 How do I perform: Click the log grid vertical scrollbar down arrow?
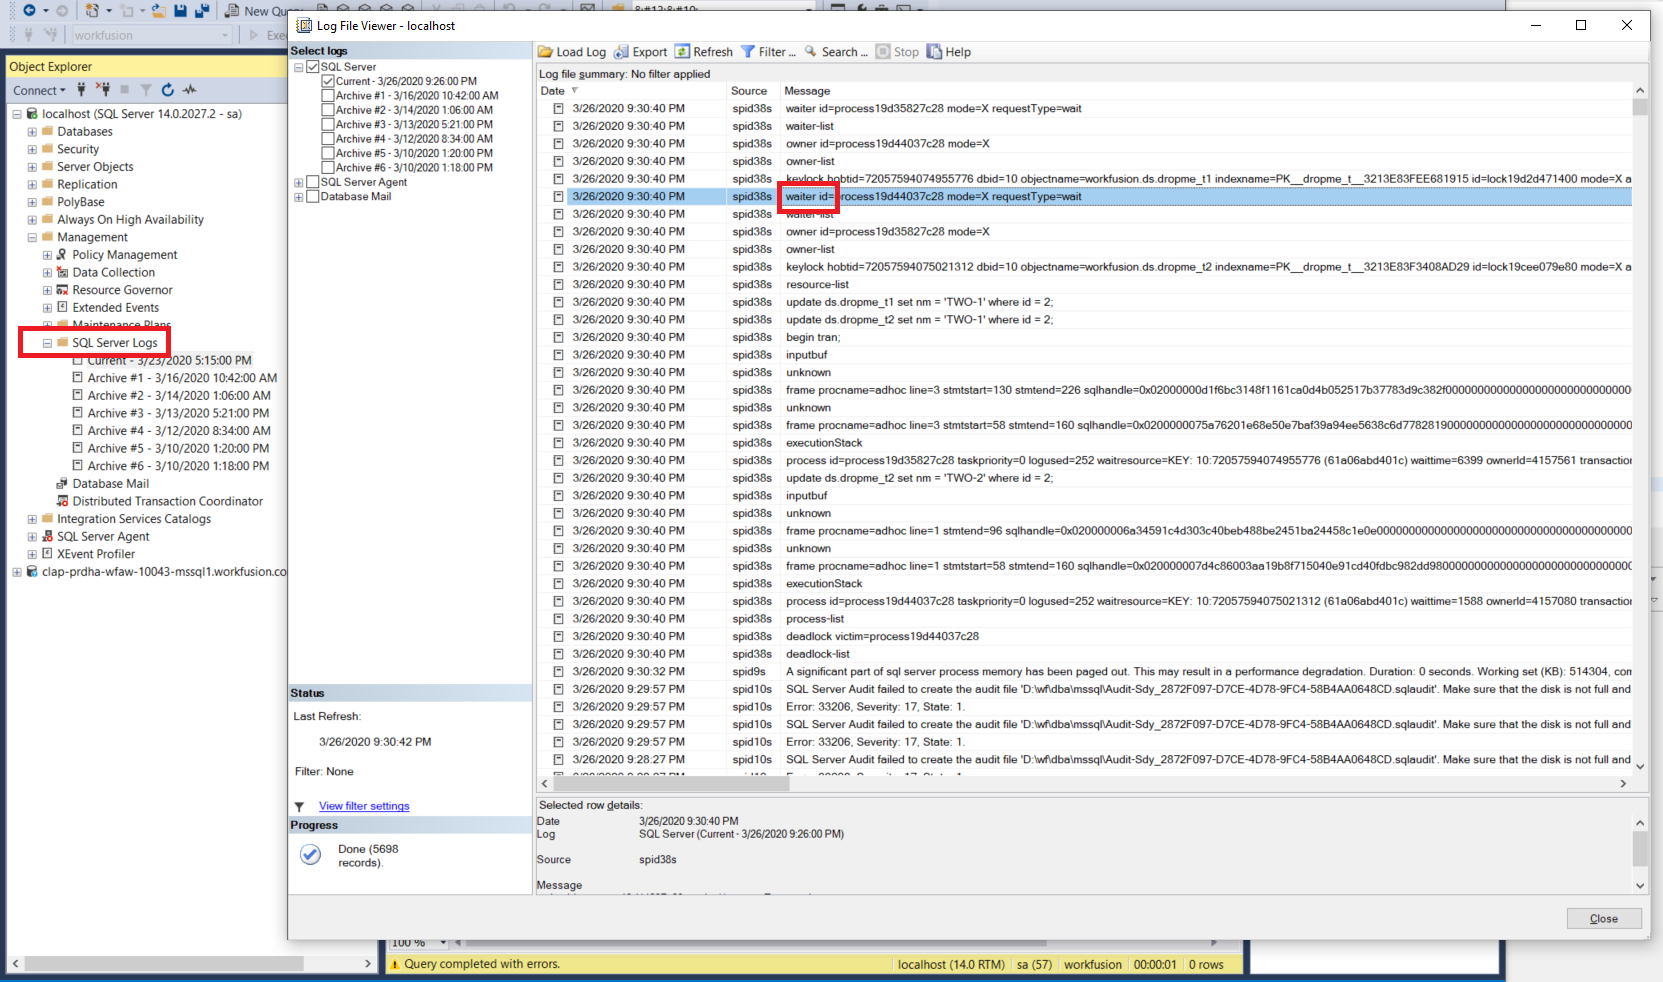coord(1640,767)
